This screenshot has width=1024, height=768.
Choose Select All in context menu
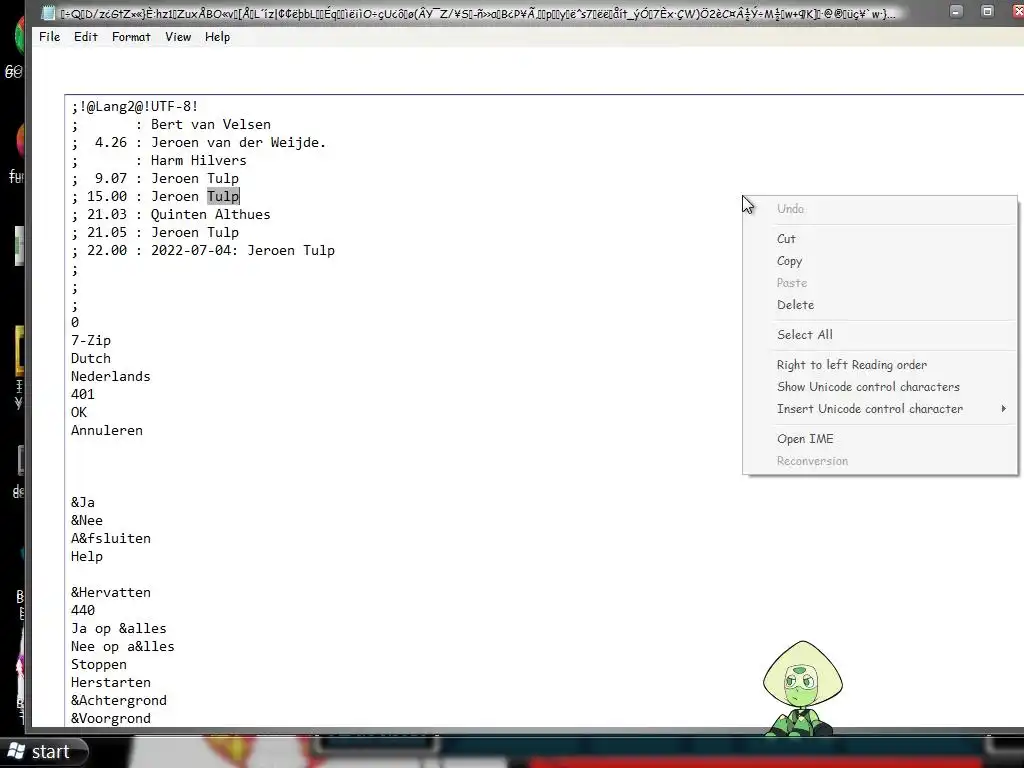tap(805, 335)
